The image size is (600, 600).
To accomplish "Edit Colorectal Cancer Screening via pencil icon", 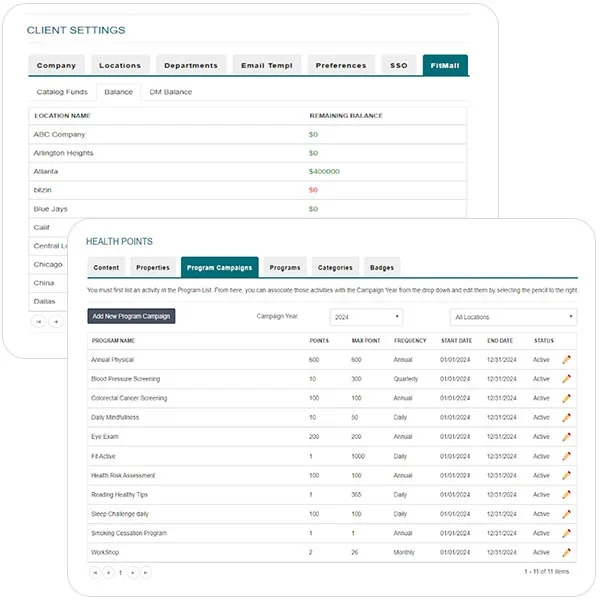I will [x=566, y=398].
